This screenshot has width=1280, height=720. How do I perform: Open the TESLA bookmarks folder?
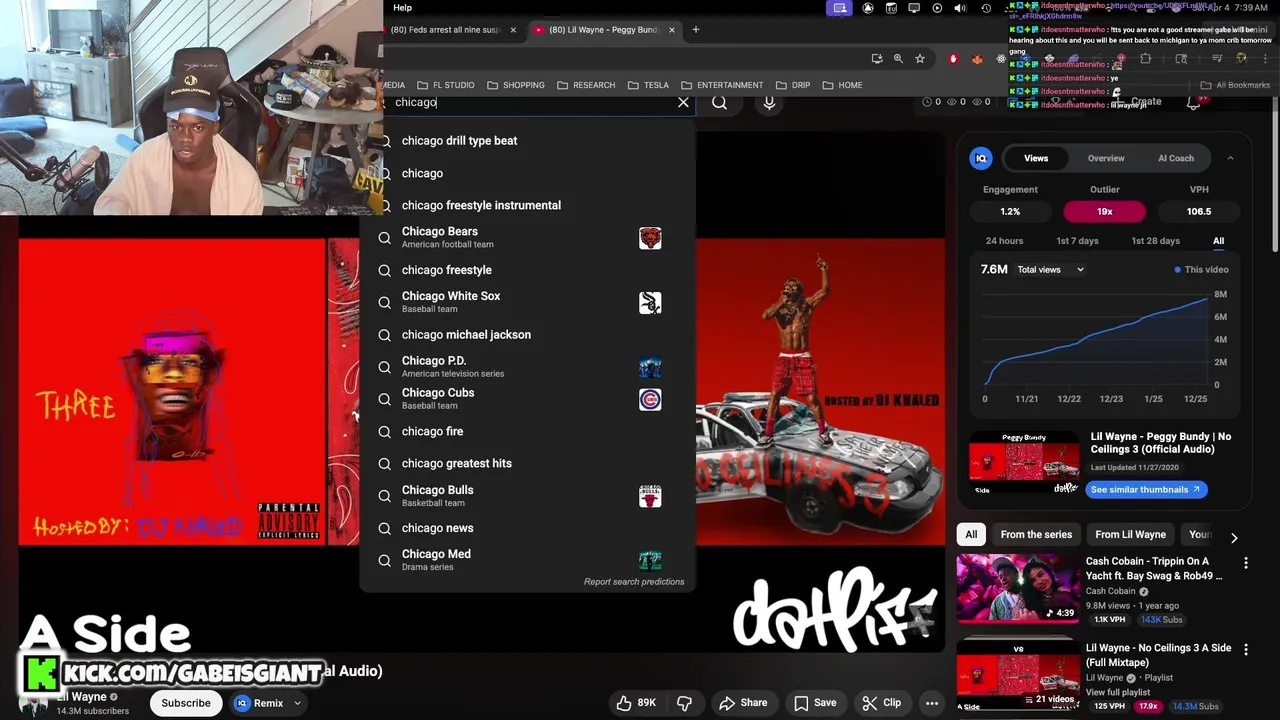tap(648, 85)
